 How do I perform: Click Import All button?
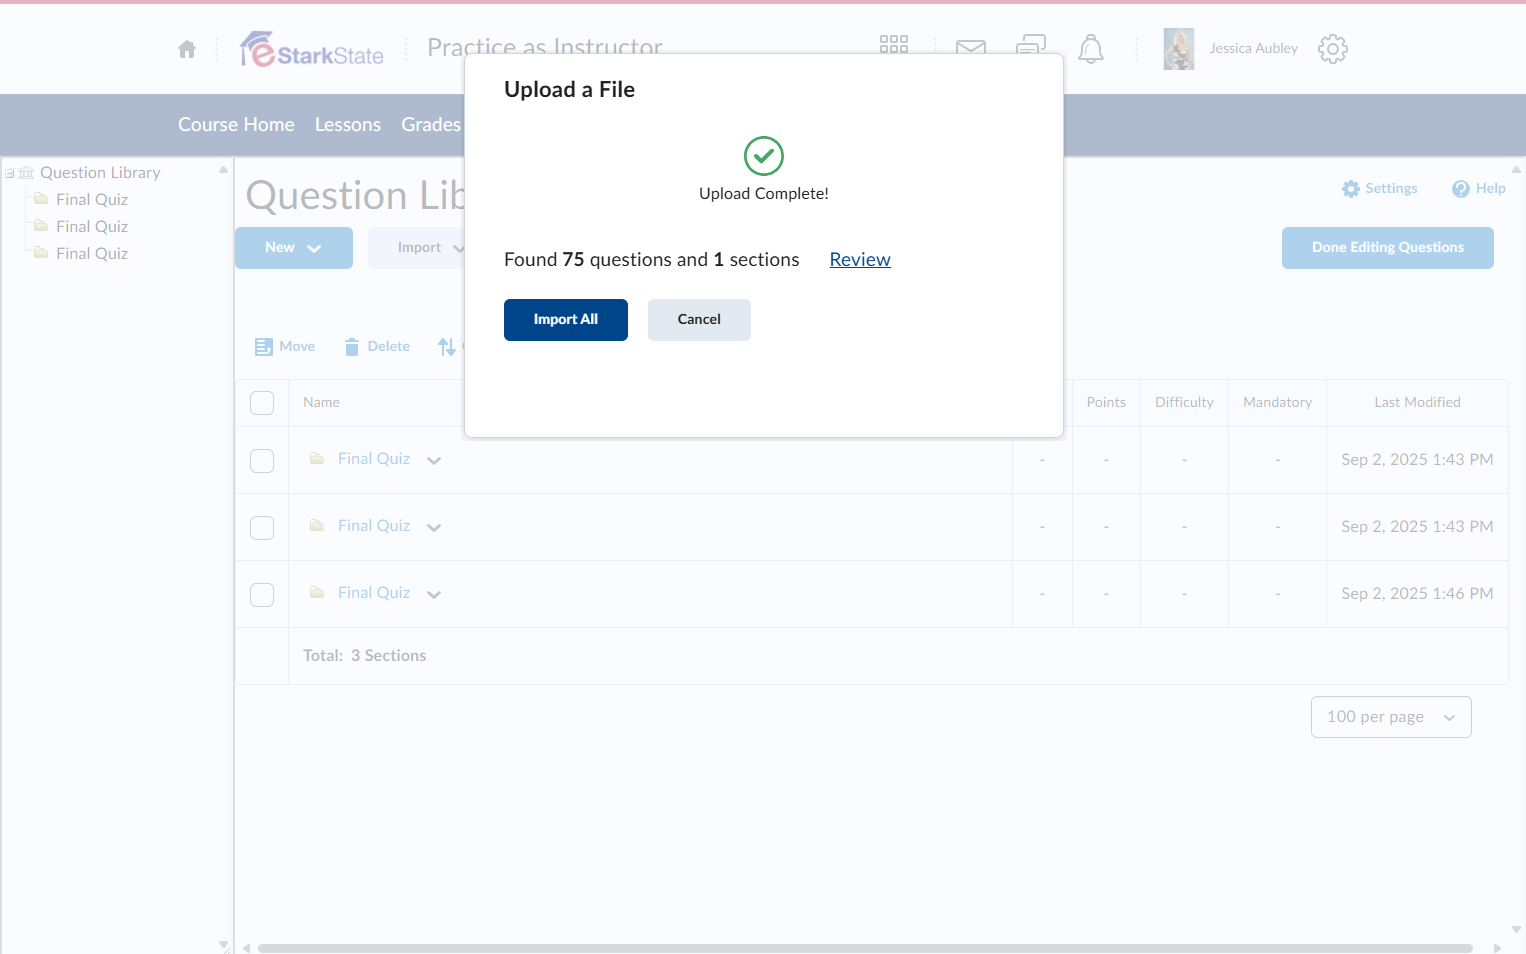click(x=566, y=320)
